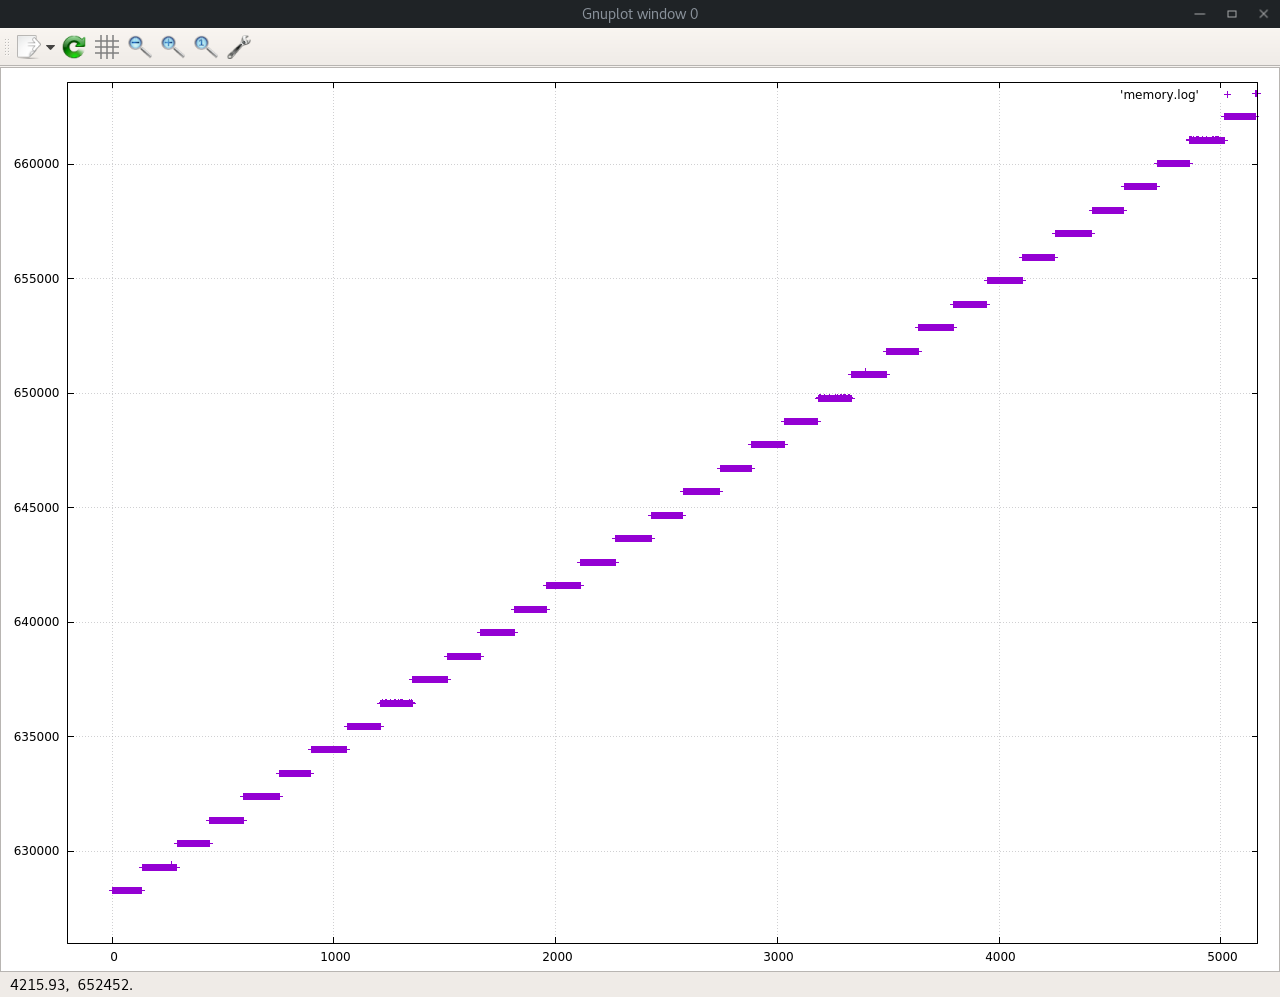Click the 630000 y-axis label
The height and width of the screenshot is (997, 1280).
(x=37, y=851)
